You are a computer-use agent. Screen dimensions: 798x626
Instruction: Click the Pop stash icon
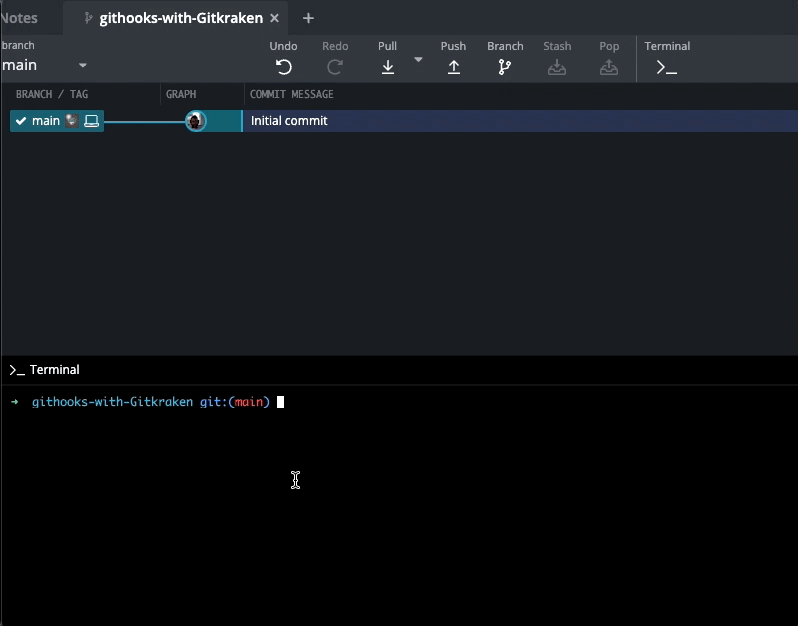(x=609, y=67)
